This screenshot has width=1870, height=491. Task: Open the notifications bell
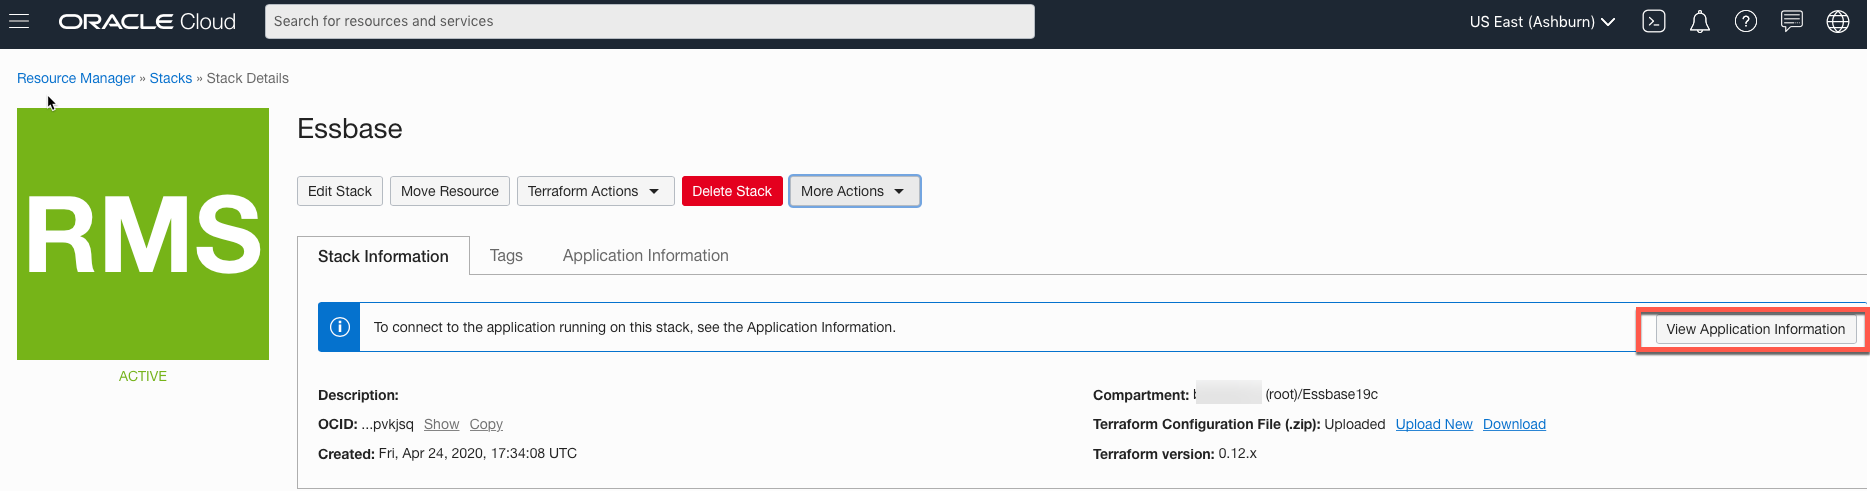1699,21
